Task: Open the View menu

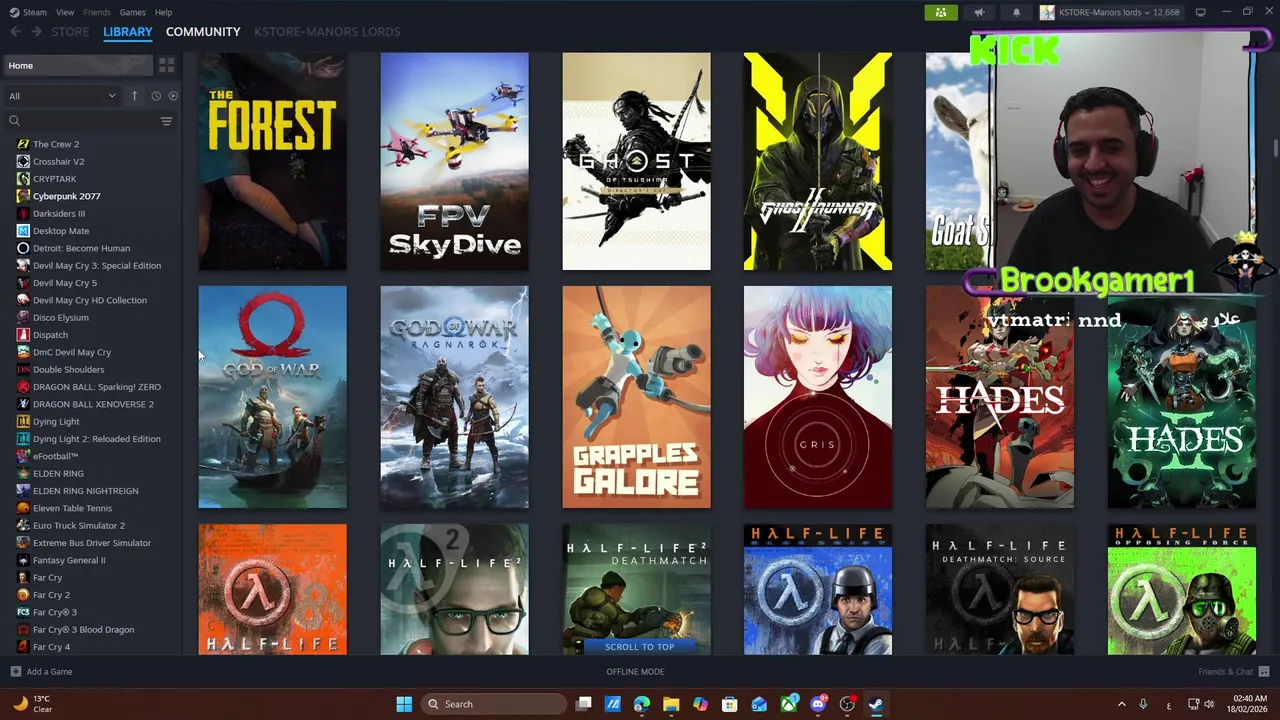Action: tap(65, 12)
